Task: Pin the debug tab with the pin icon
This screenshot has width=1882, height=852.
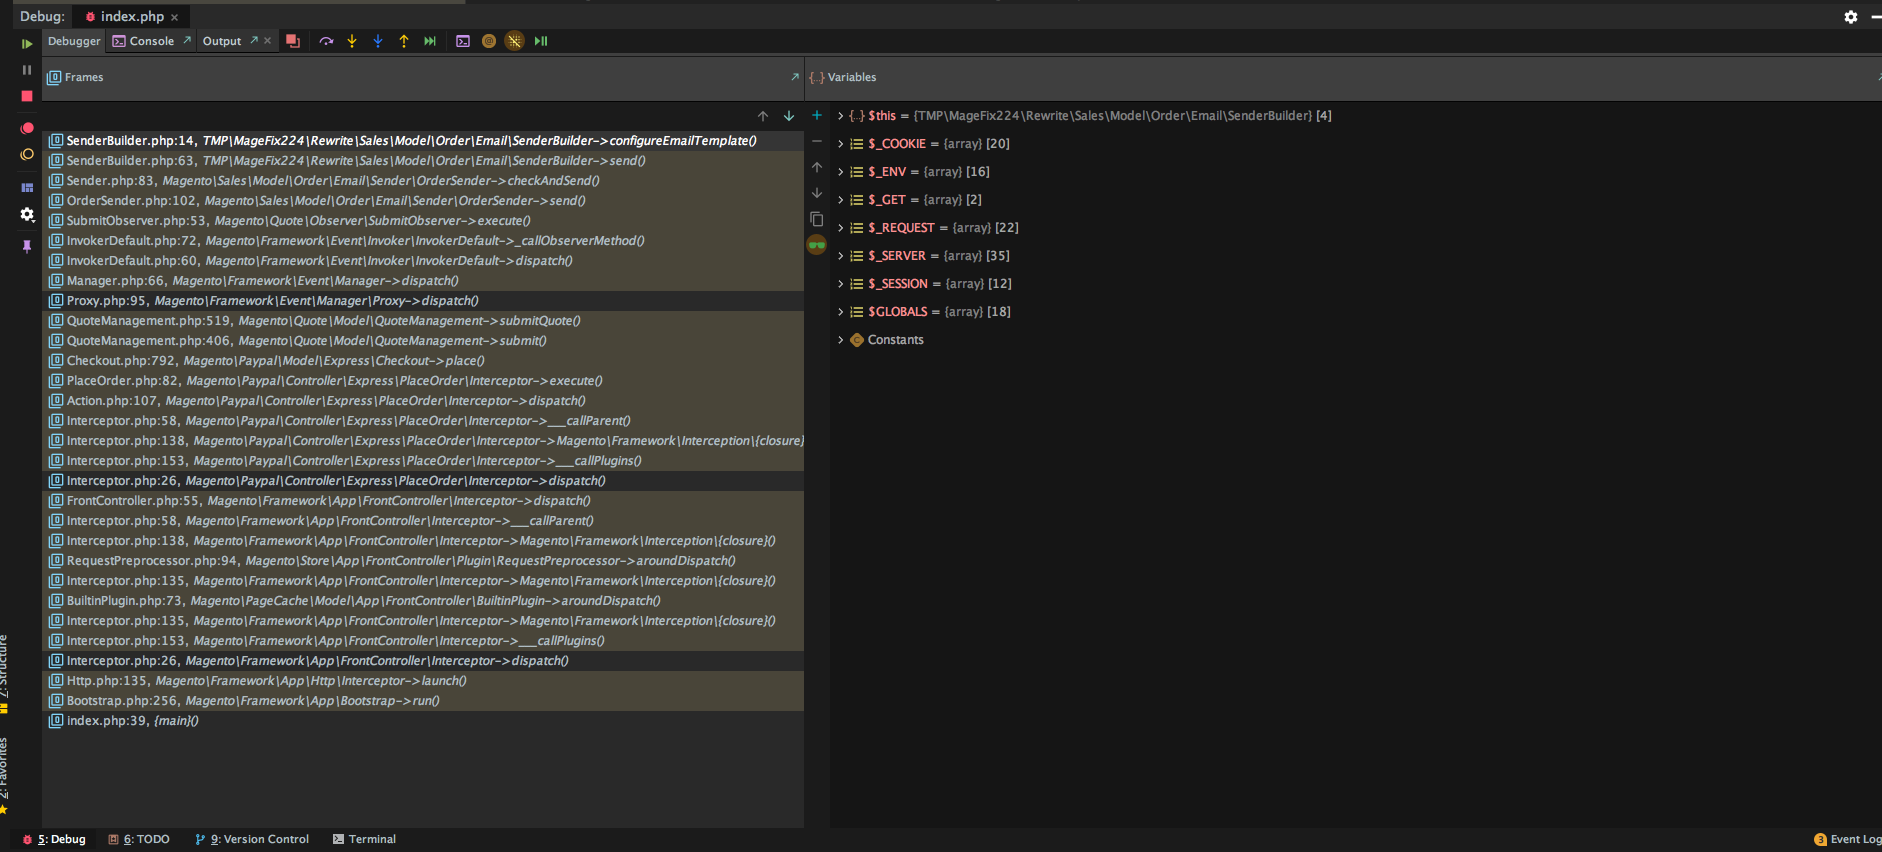Action: (x=27, y=245)
